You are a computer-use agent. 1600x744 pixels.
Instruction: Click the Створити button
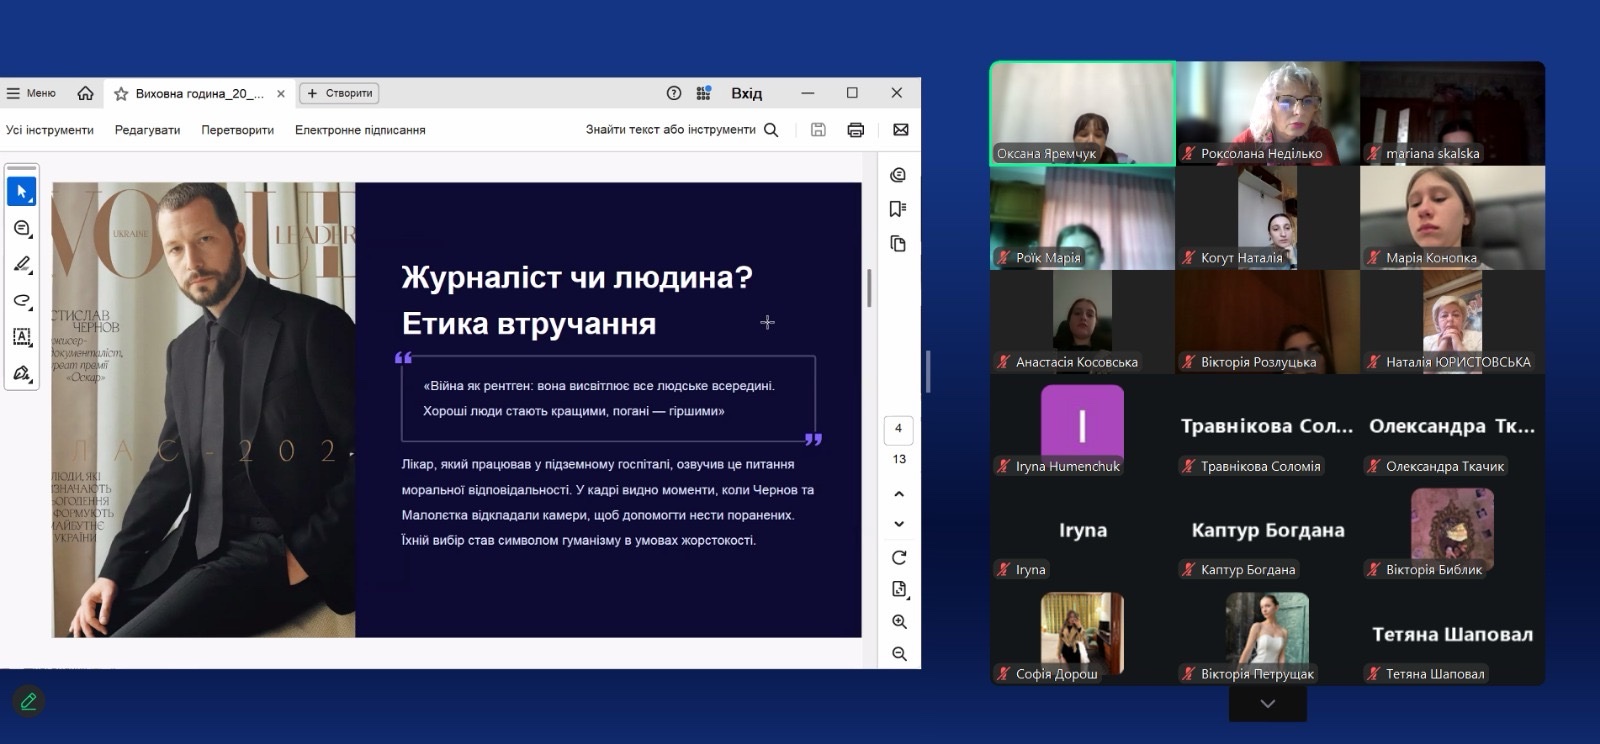pos(339,93)
